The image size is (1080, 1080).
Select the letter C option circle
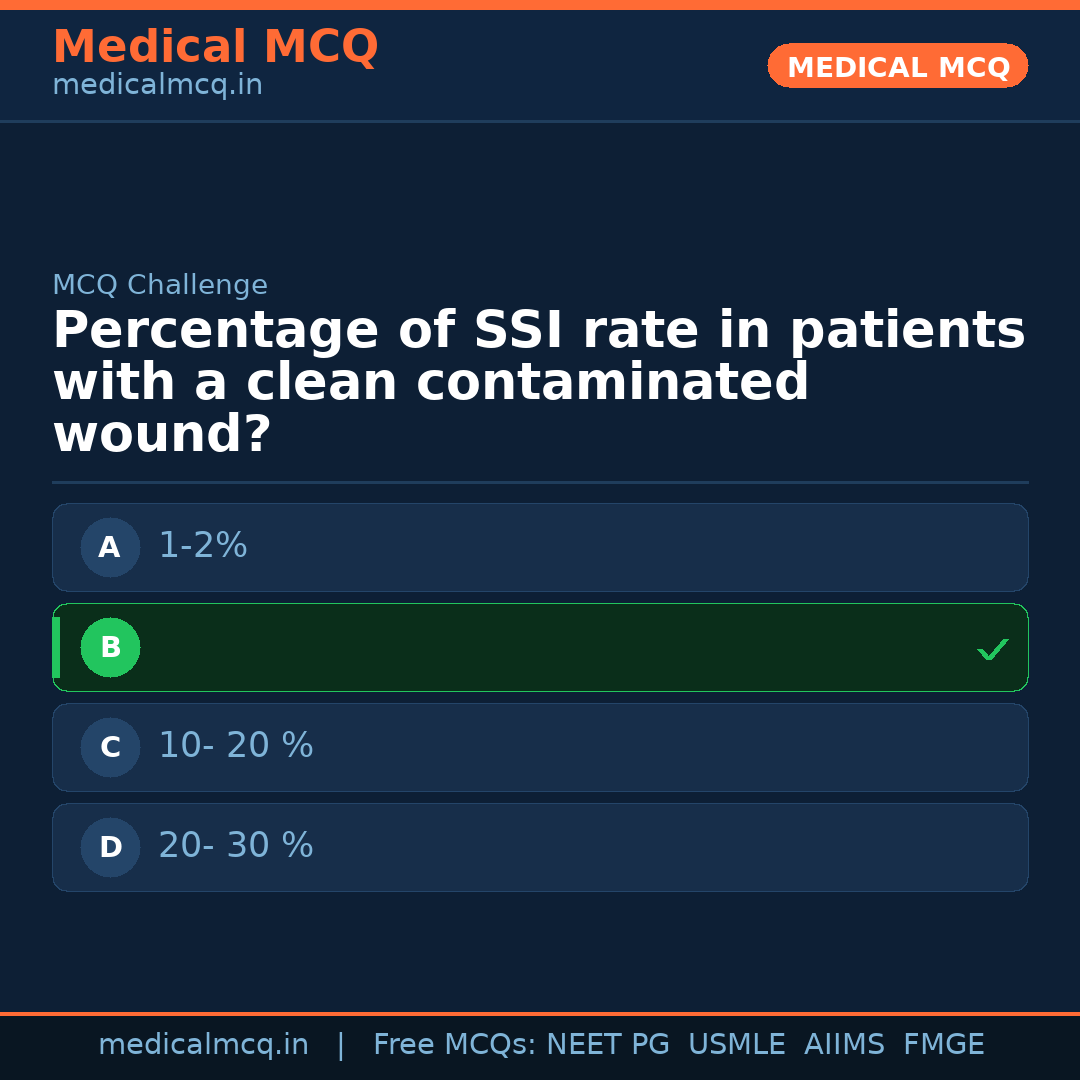[x=110, y=747]
